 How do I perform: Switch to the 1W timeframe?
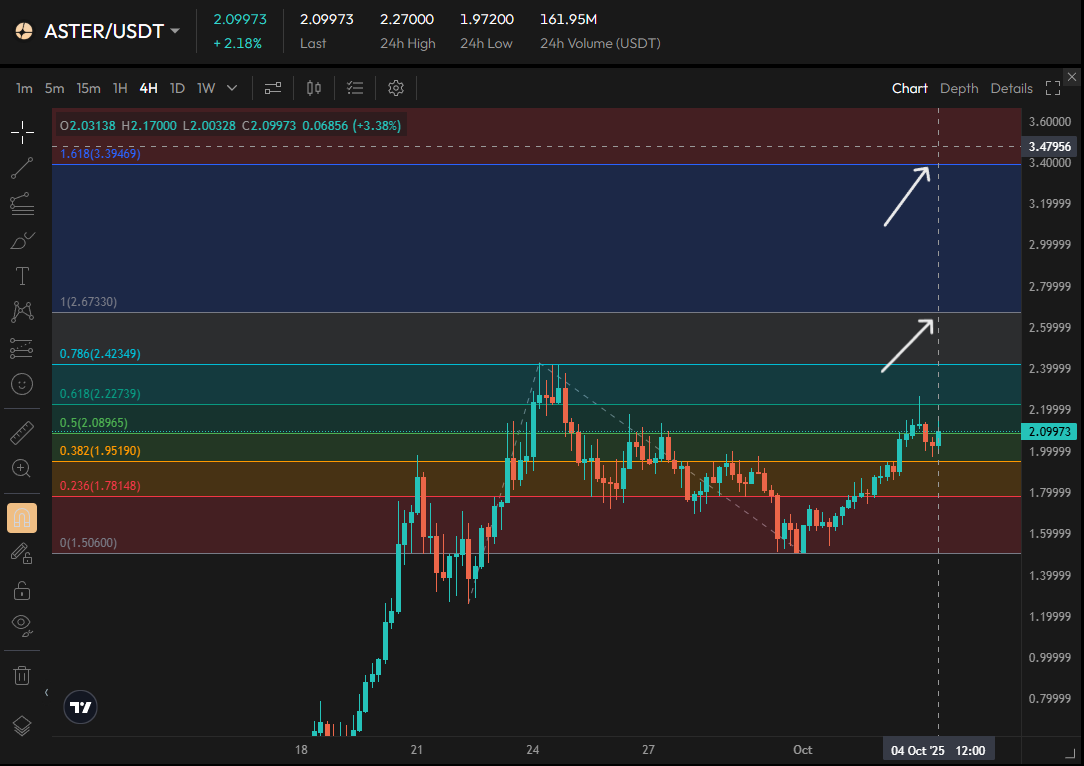tap(206, 88)
